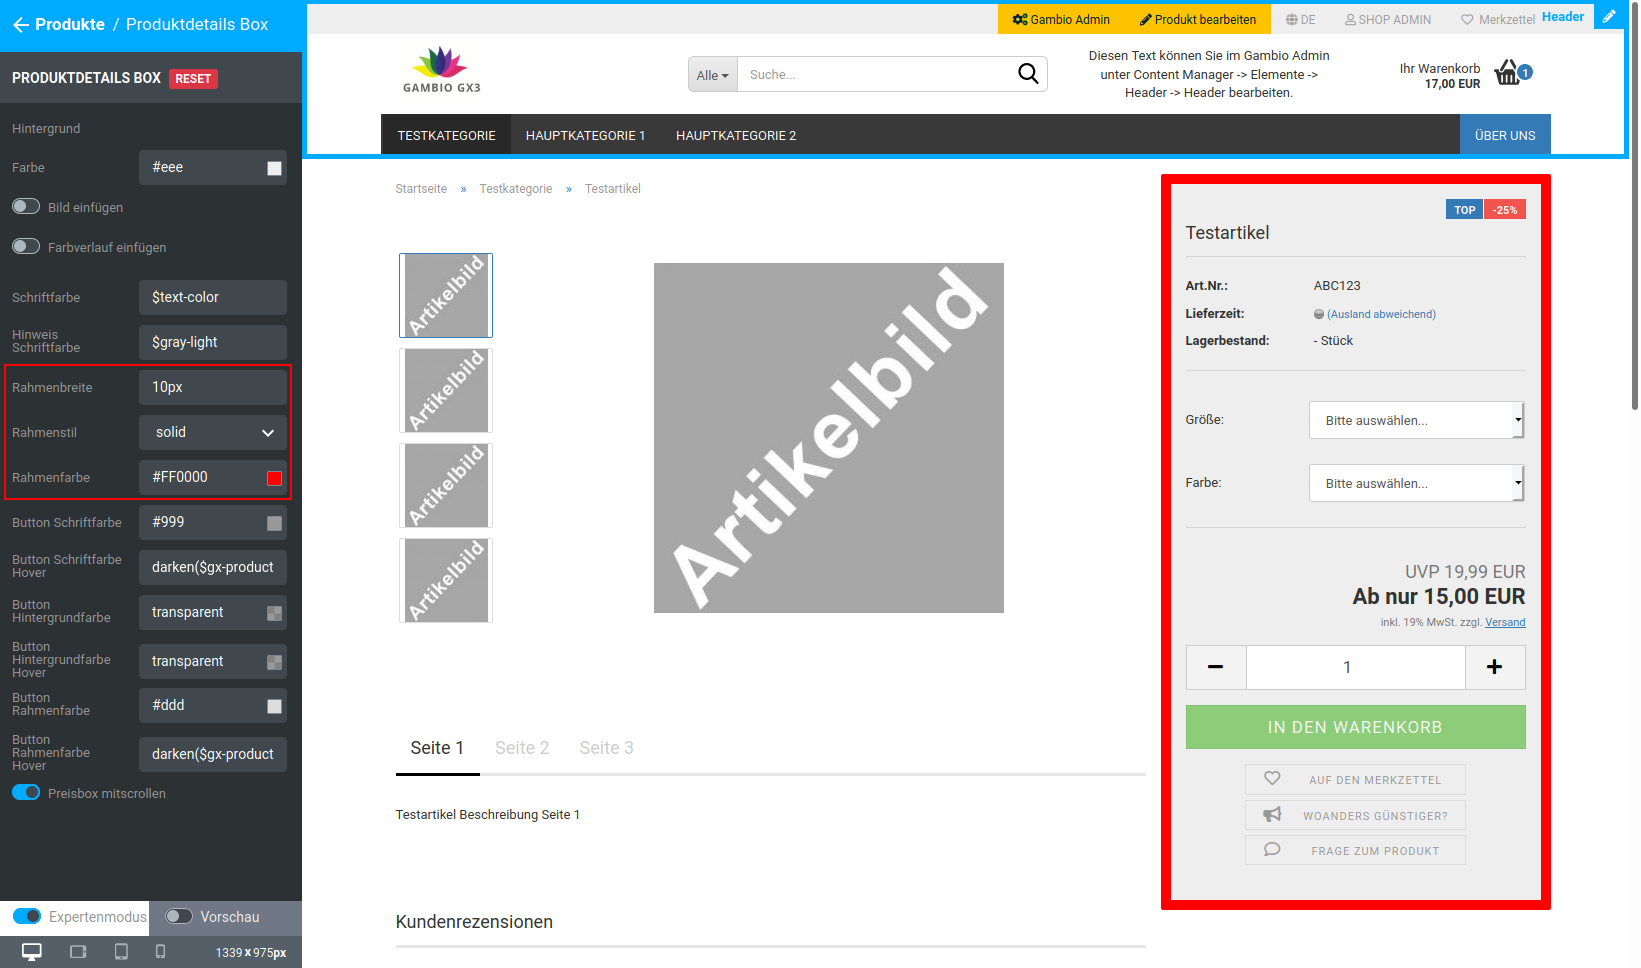Select the tablet preview icon
The height and width of the screenshot is (968, 1641).
tap(121, 952)
